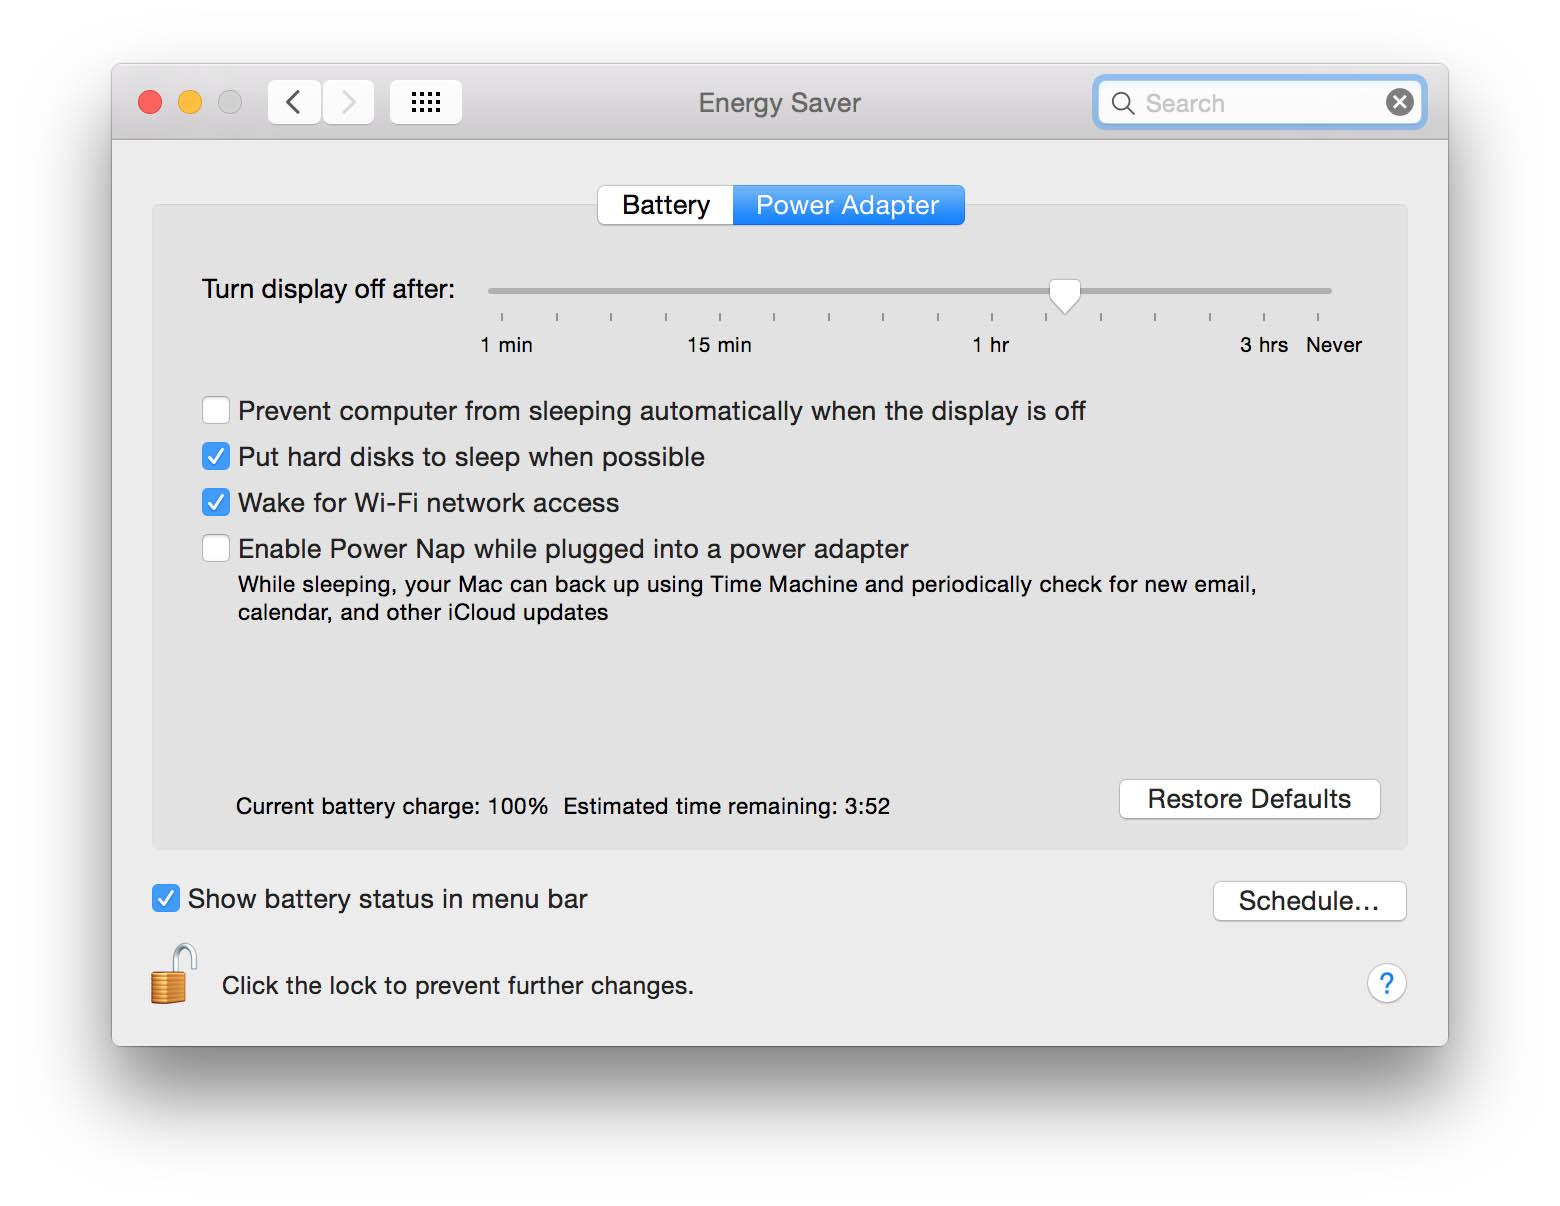This screenshot has width=1560, height=1206.
Task: Click 'Click the lock to prevent further changes.' text
Action: (457, 986)
